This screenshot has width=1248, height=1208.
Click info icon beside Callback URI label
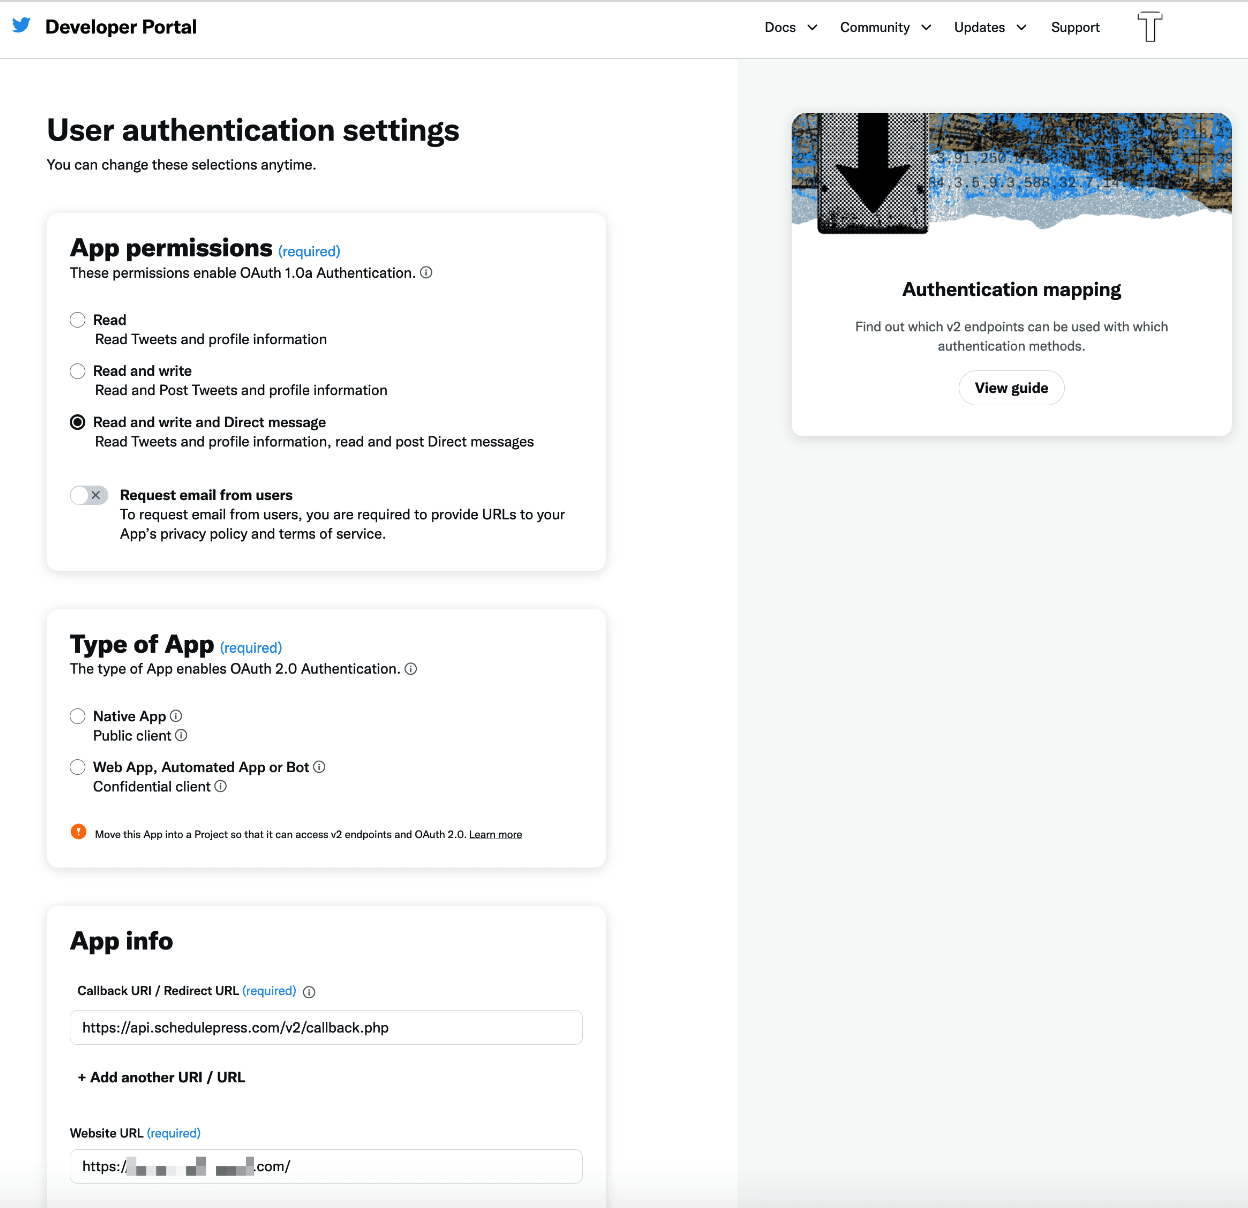(309, 992)
